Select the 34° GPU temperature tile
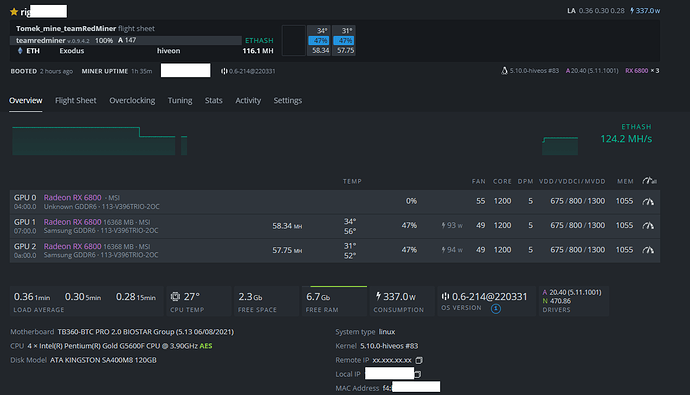 [x=319, y=40]
